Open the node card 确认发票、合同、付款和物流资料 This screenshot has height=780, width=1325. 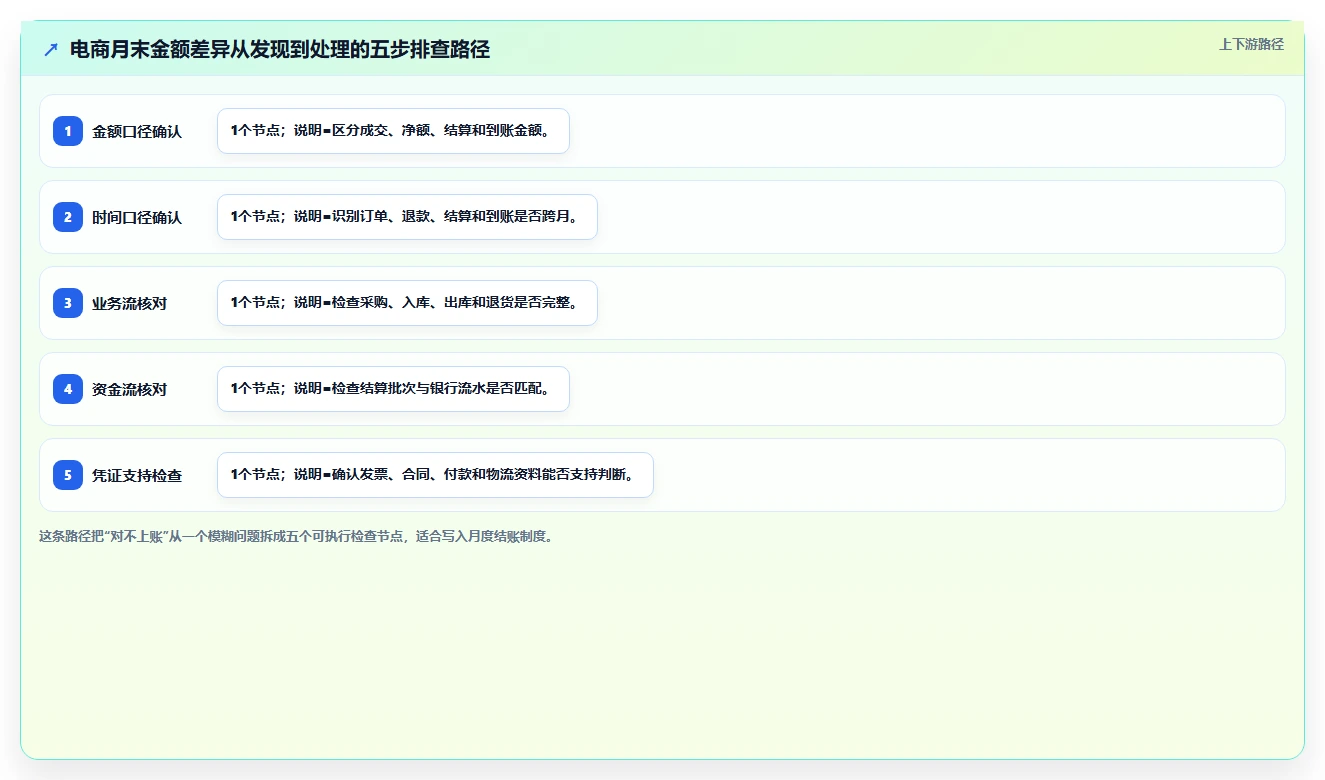pyautogui.click(x=435, y=475)
